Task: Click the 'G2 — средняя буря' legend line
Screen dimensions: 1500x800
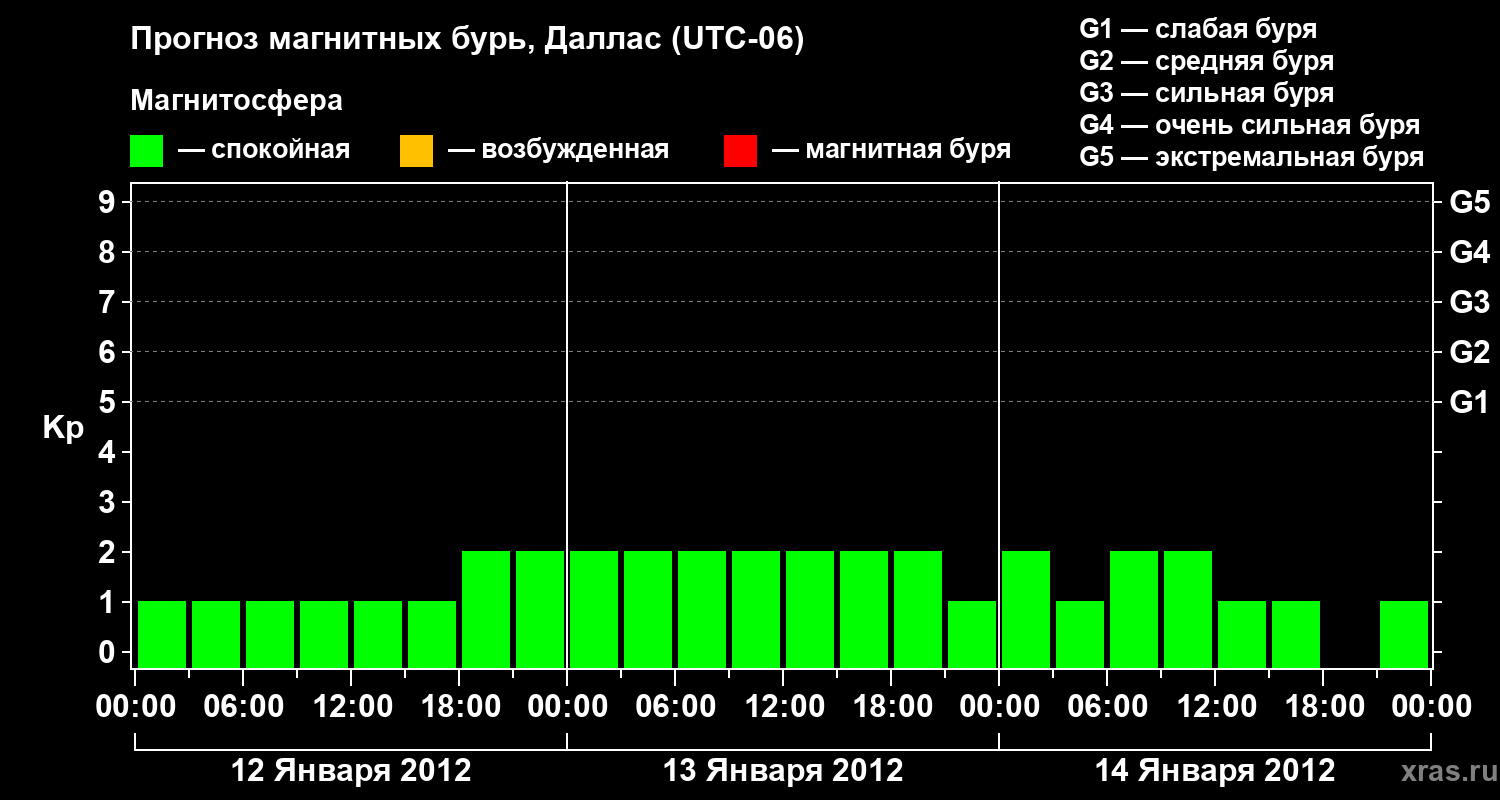Action: coord(1207,61)
